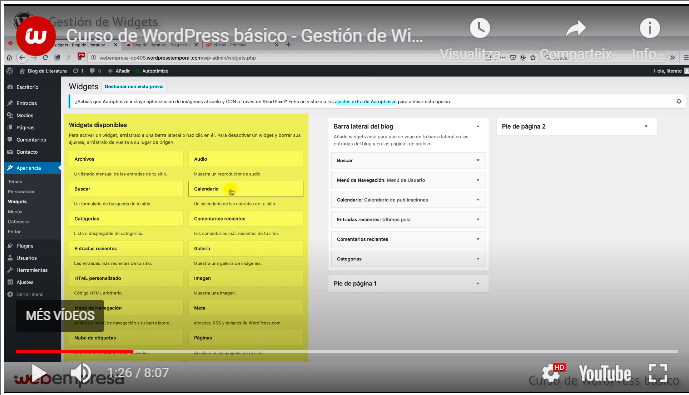Open YouTube player settings gear
689x395 pixels.
[550, 374]
